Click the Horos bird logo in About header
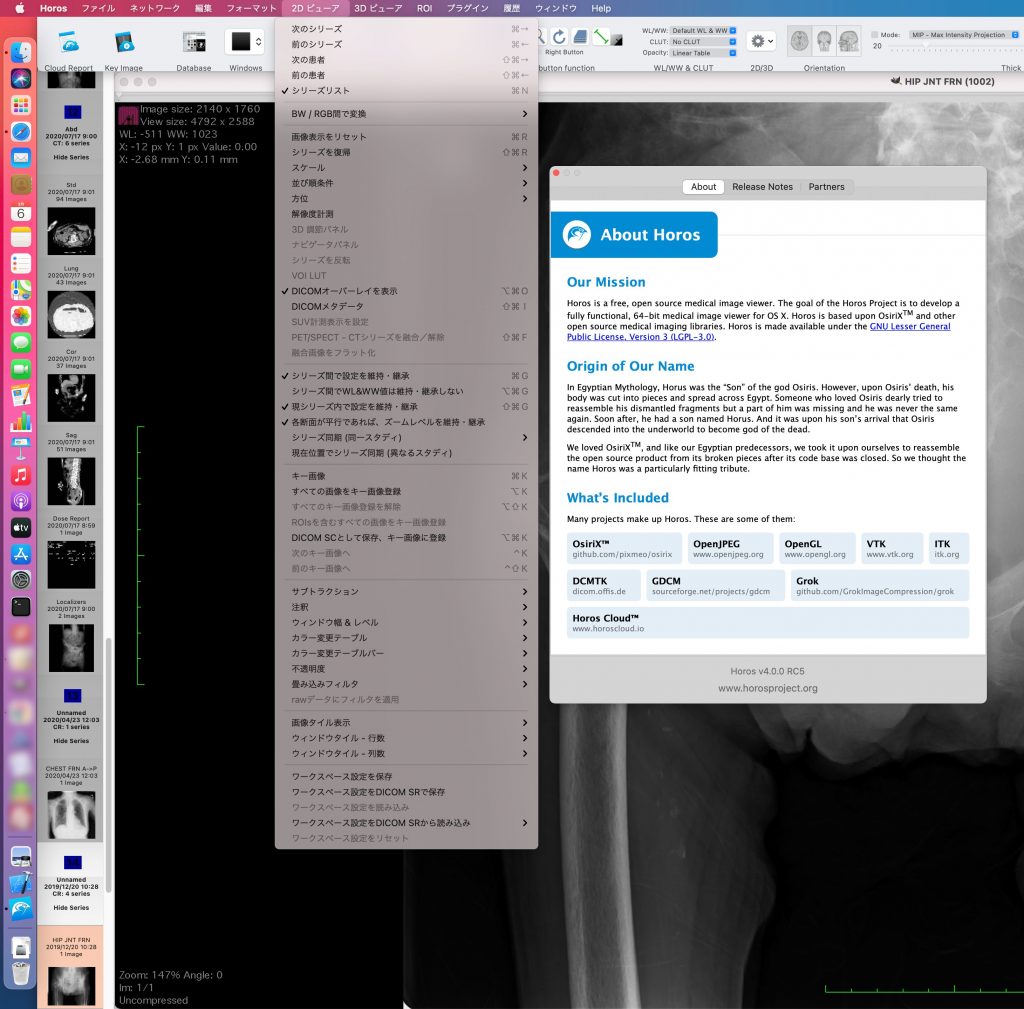 click(x=577, y=234)
